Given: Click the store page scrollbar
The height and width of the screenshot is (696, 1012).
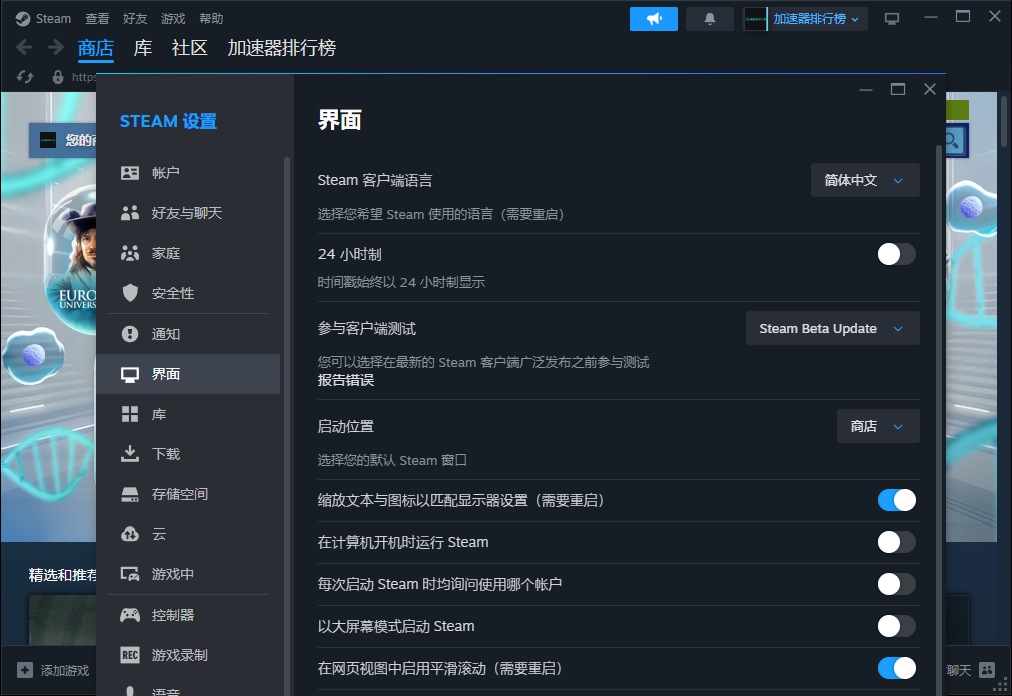Looking at the screenshot, I should 1004,121.
